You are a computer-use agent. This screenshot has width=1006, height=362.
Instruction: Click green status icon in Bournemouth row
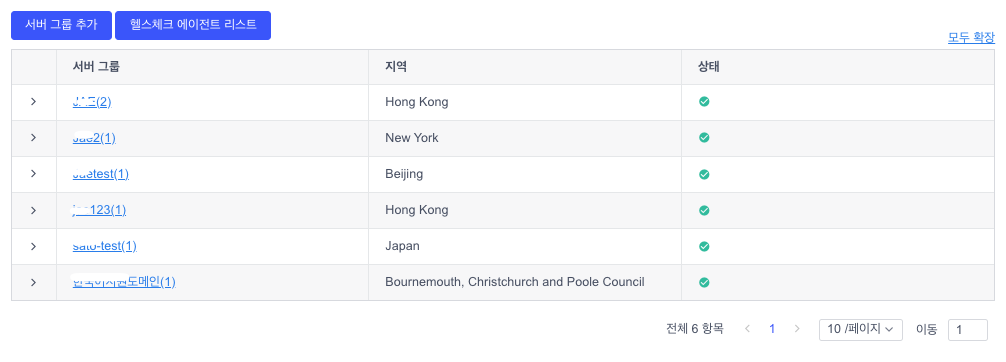tap(704, 282)
